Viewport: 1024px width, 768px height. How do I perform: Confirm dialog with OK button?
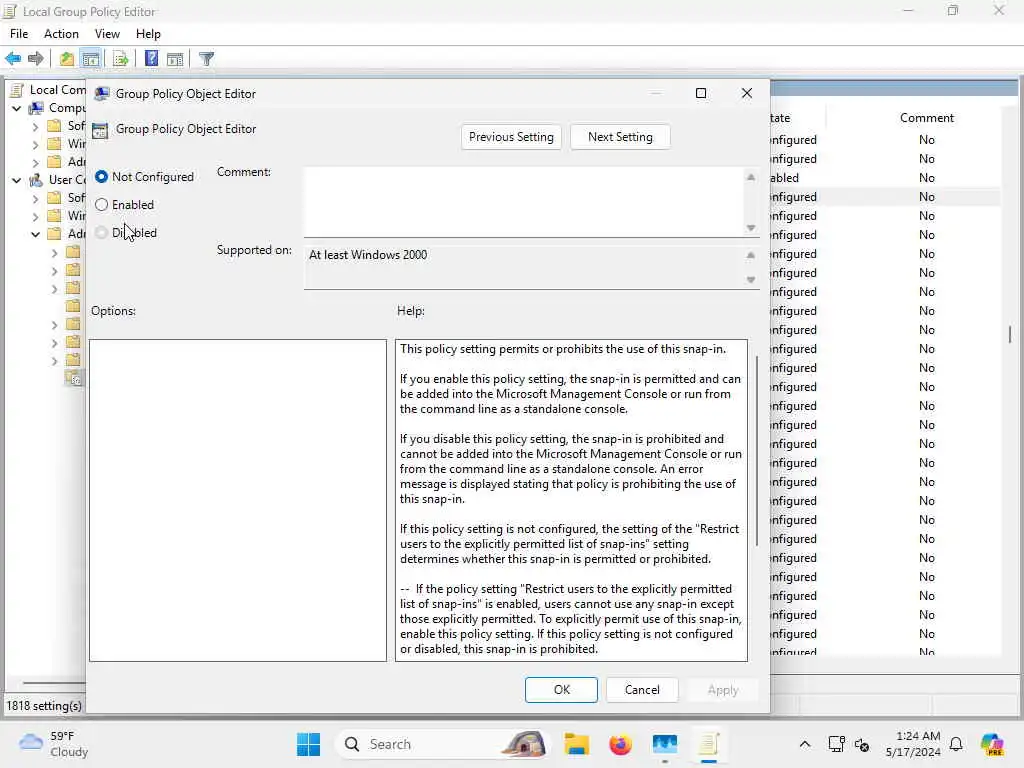[x=562, y=690]
